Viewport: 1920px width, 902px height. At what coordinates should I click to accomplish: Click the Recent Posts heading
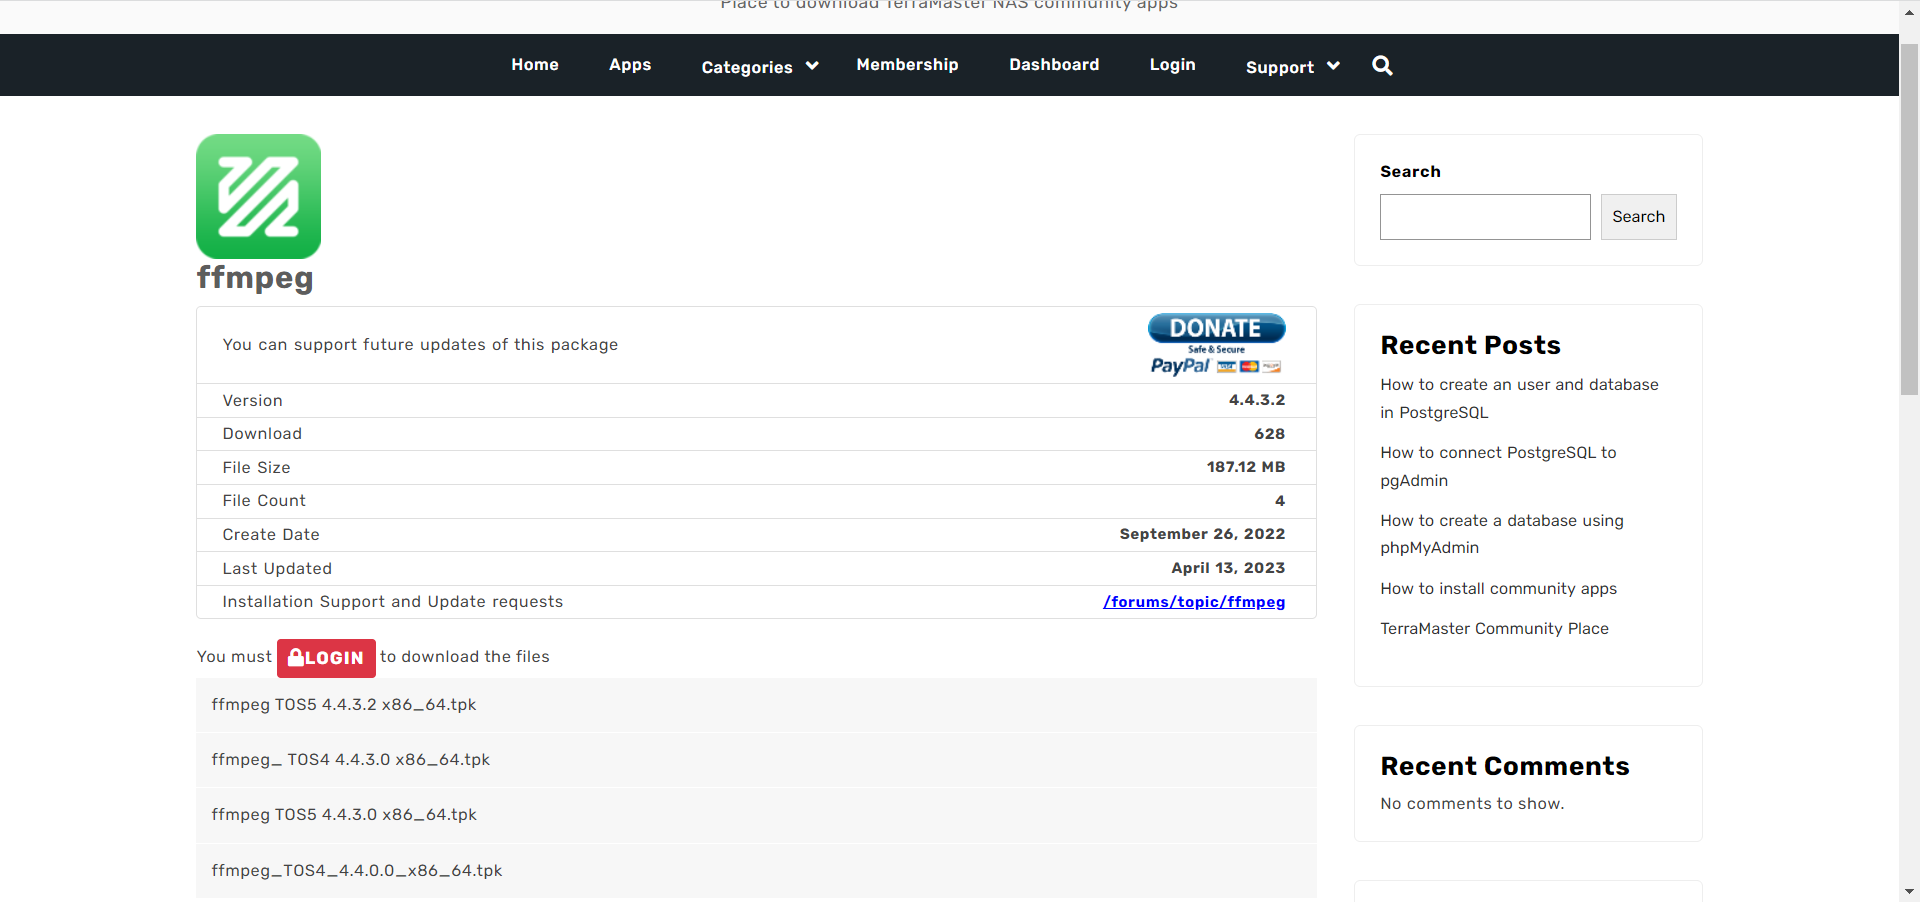1470,345
